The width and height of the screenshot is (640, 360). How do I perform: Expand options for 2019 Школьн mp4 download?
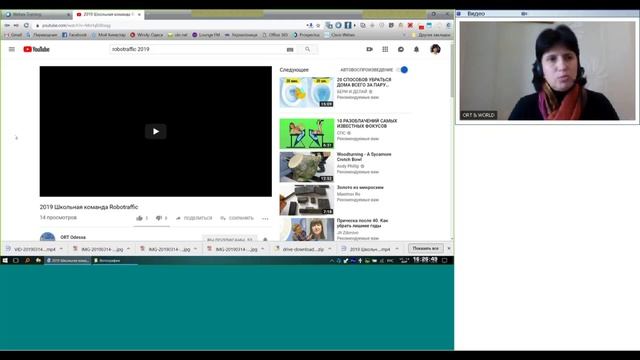tap(397, 249)
